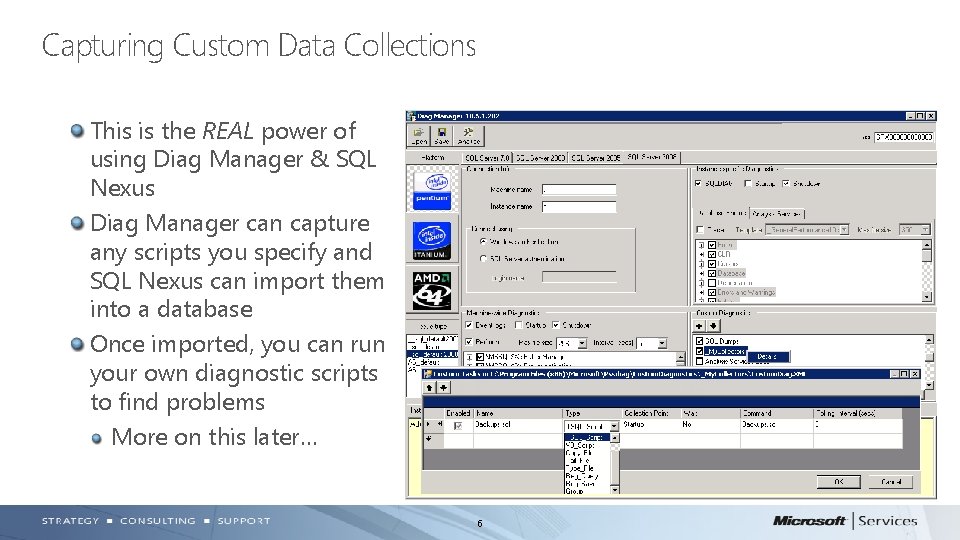
Task: Click the Startup value in Collection Point cell
Action: pos(634,424)
